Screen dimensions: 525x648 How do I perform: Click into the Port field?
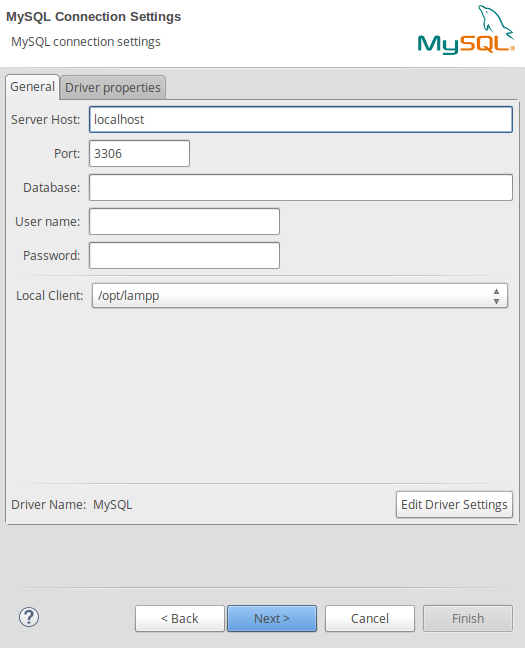tap(139, 153)
